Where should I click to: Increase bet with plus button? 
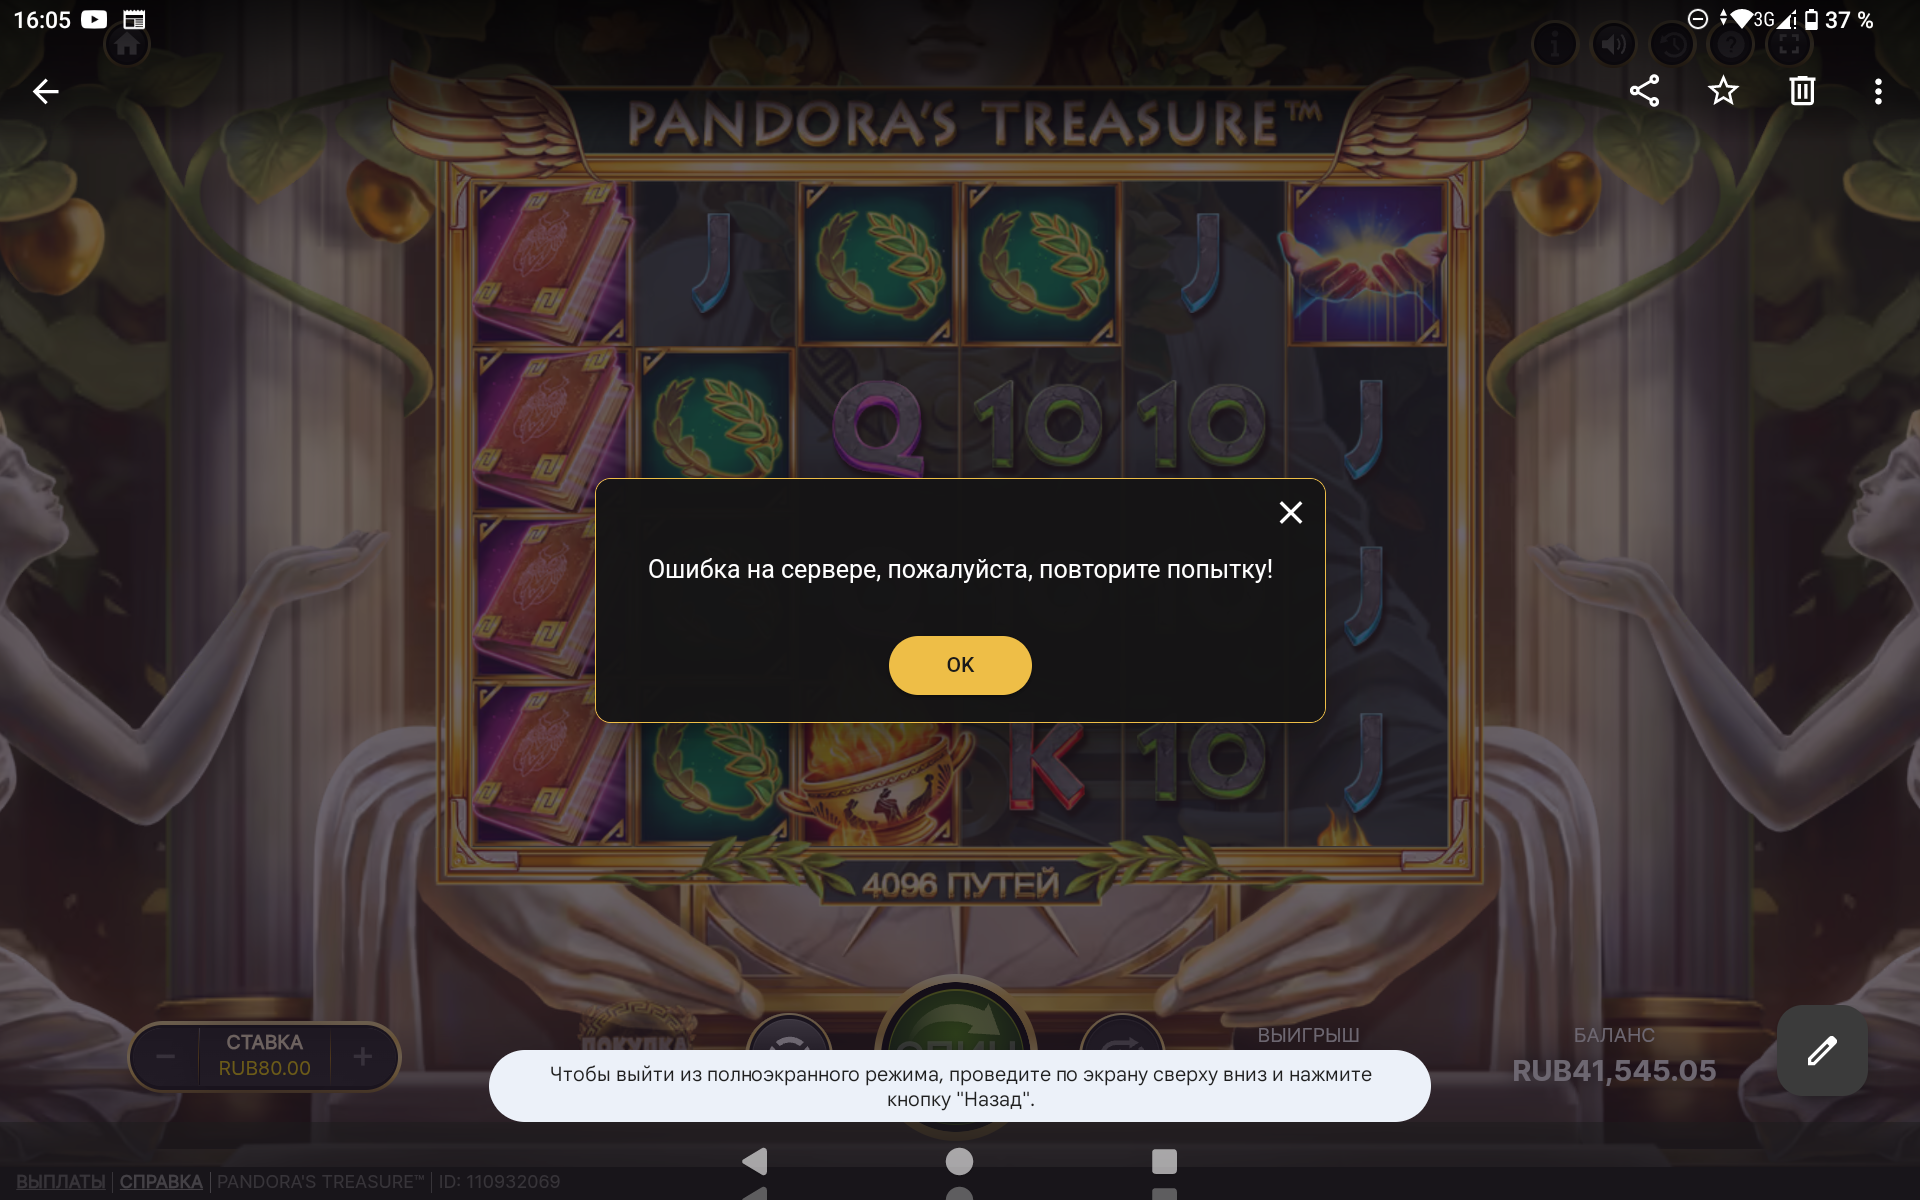[363, 1056]
